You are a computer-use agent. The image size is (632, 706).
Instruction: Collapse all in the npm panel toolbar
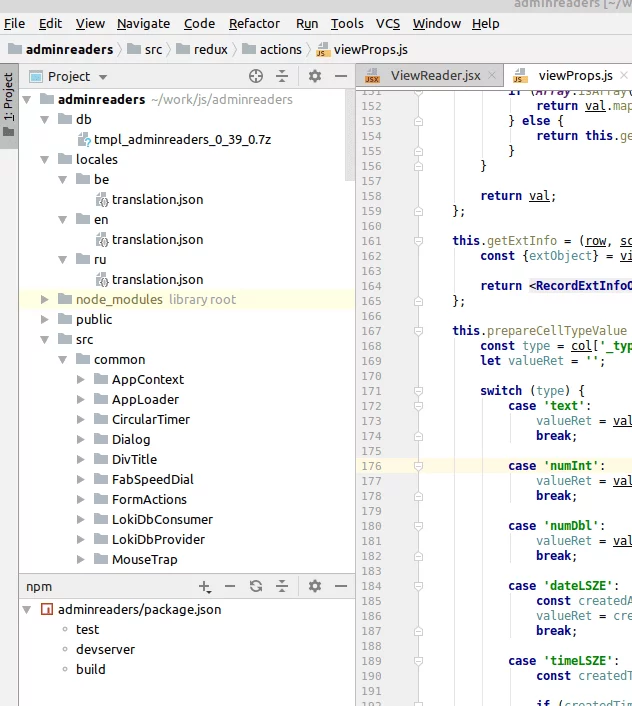point(282,586)
